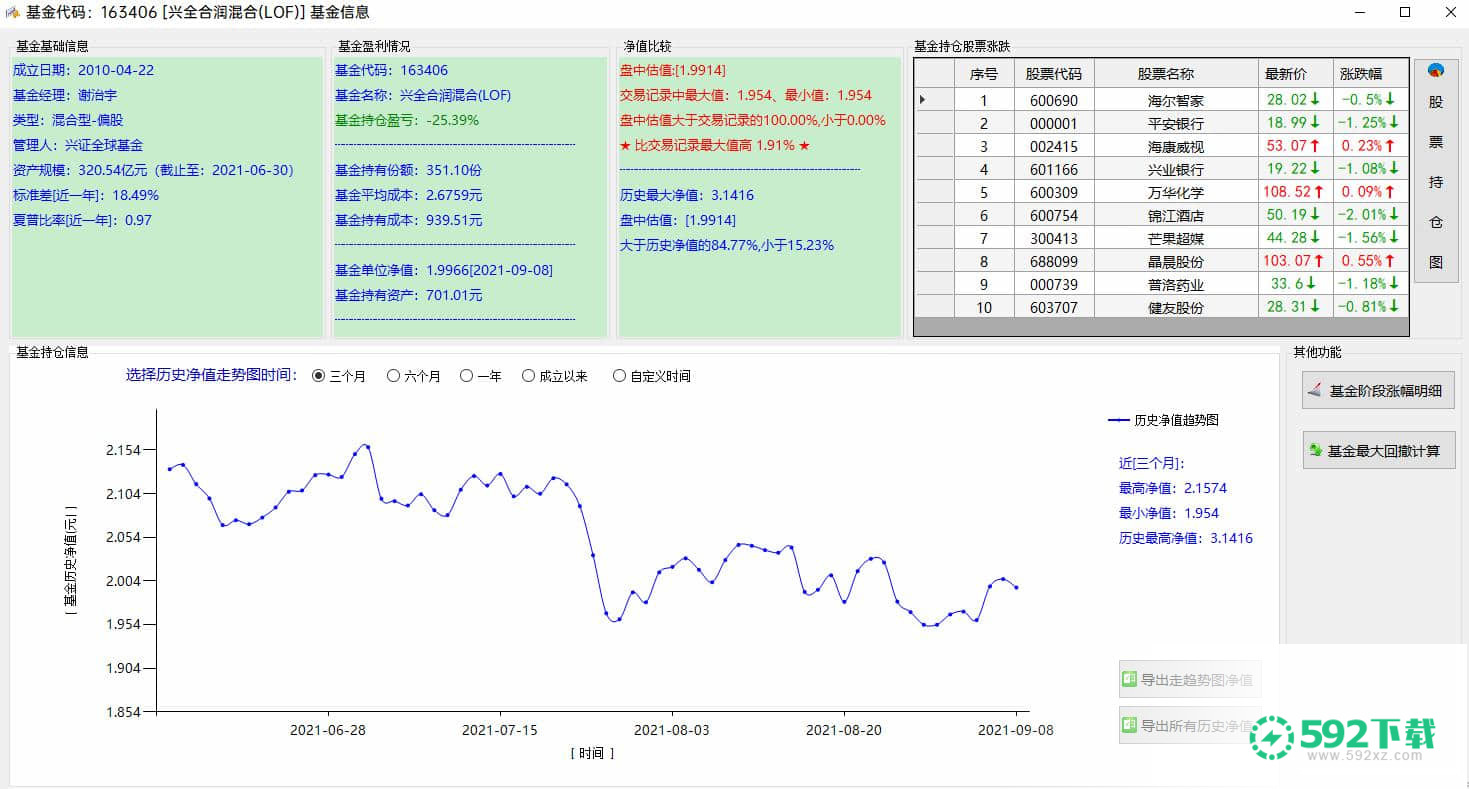This screenshot has height=789, width=1469.
Task: Click 基金持仓盈亏：-25.39% line
Action: coord(407,120)
